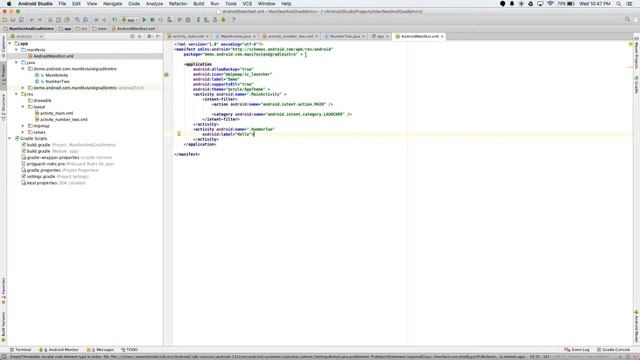Click the Find magnifier toolbar icon
The image size is (640, 360).
[77, 20]
